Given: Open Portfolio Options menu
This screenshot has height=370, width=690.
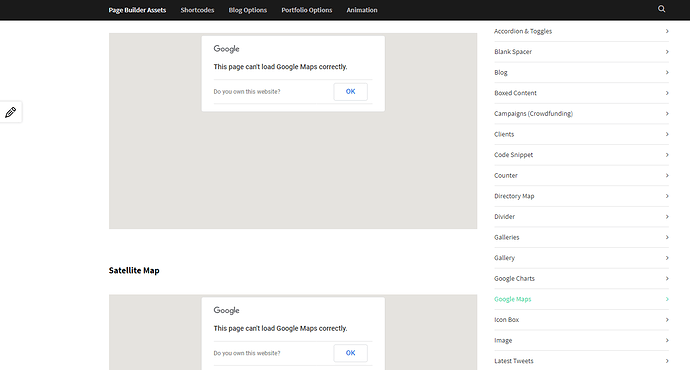Looking at the screenshot, I should pyautogui.click(x=307, y=10).
